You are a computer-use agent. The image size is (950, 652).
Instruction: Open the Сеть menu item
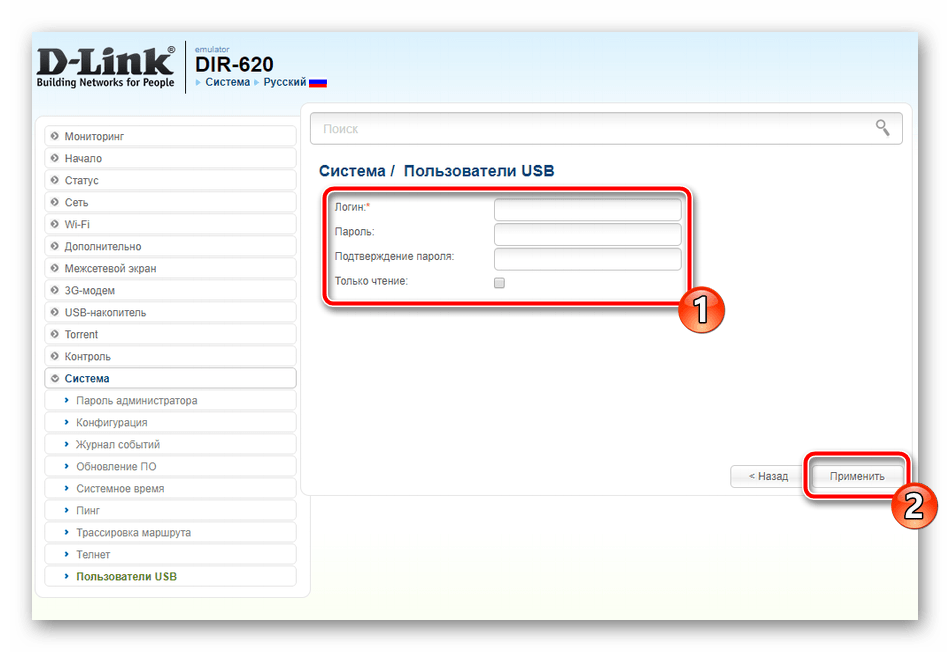click(x=170, y=202)
